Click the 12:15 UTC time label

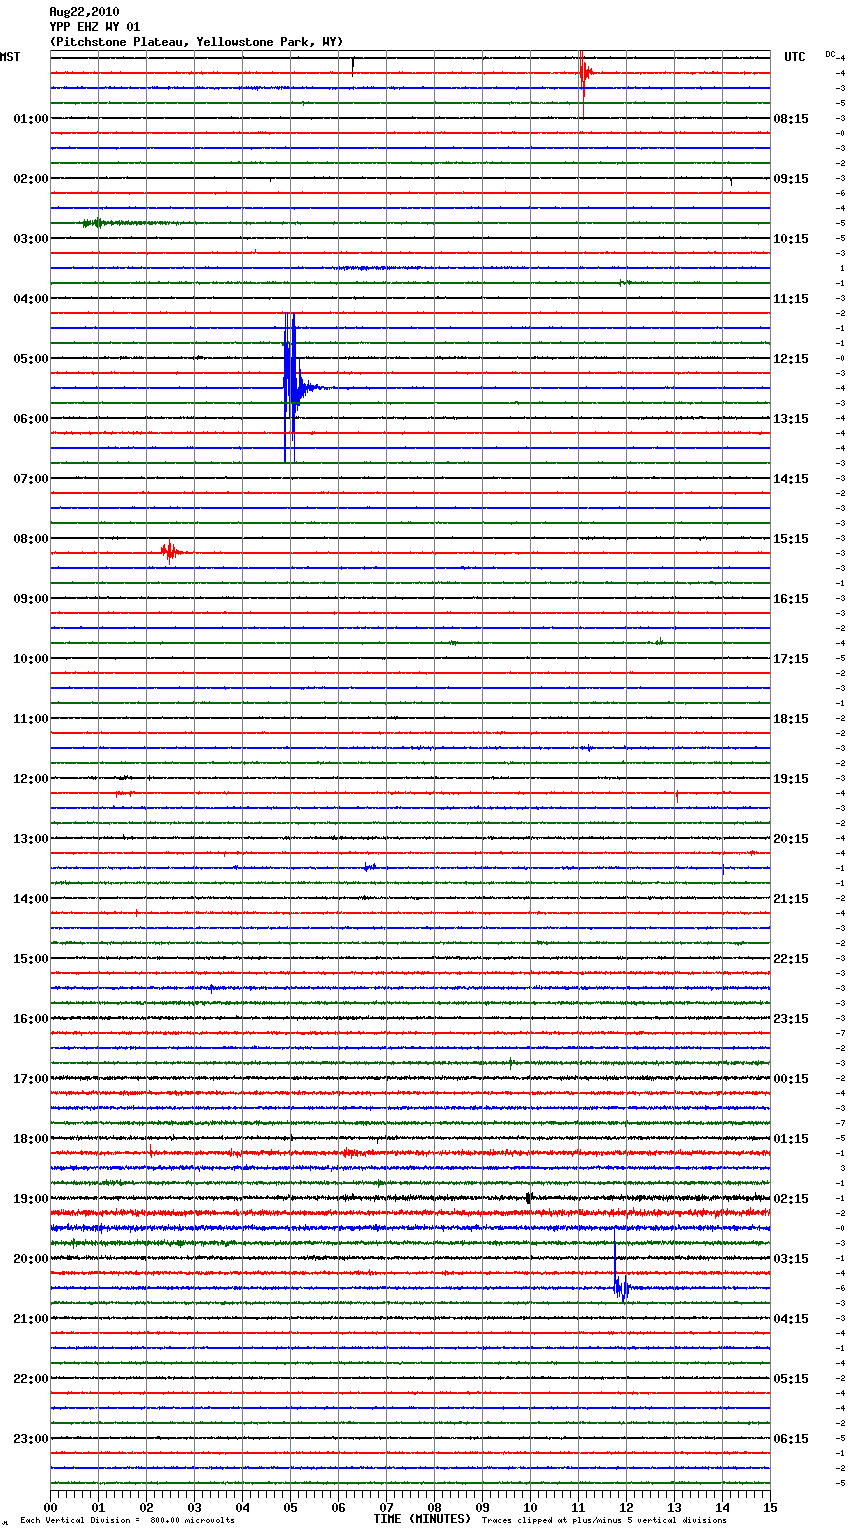click(791, 358)
